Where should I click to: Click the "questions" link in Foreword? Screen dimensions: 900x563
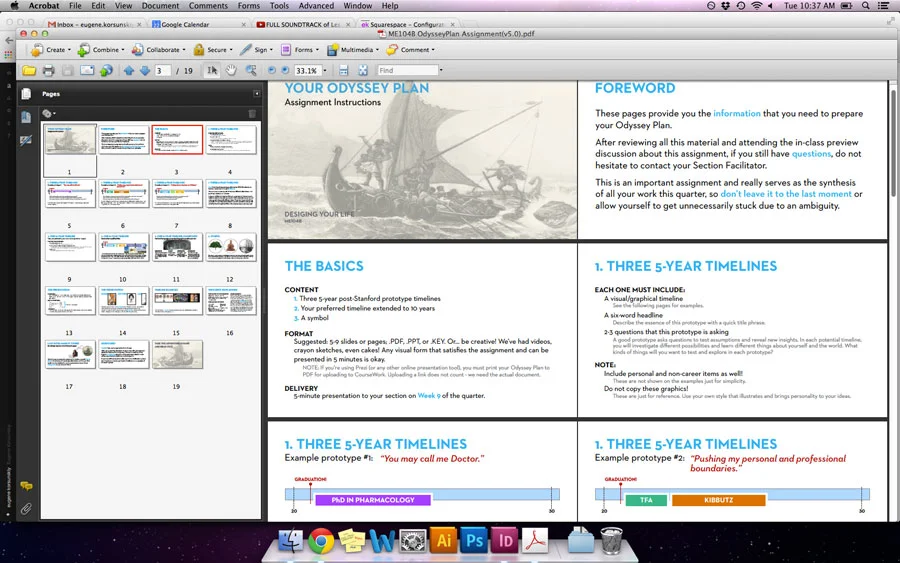coord(811,154)
